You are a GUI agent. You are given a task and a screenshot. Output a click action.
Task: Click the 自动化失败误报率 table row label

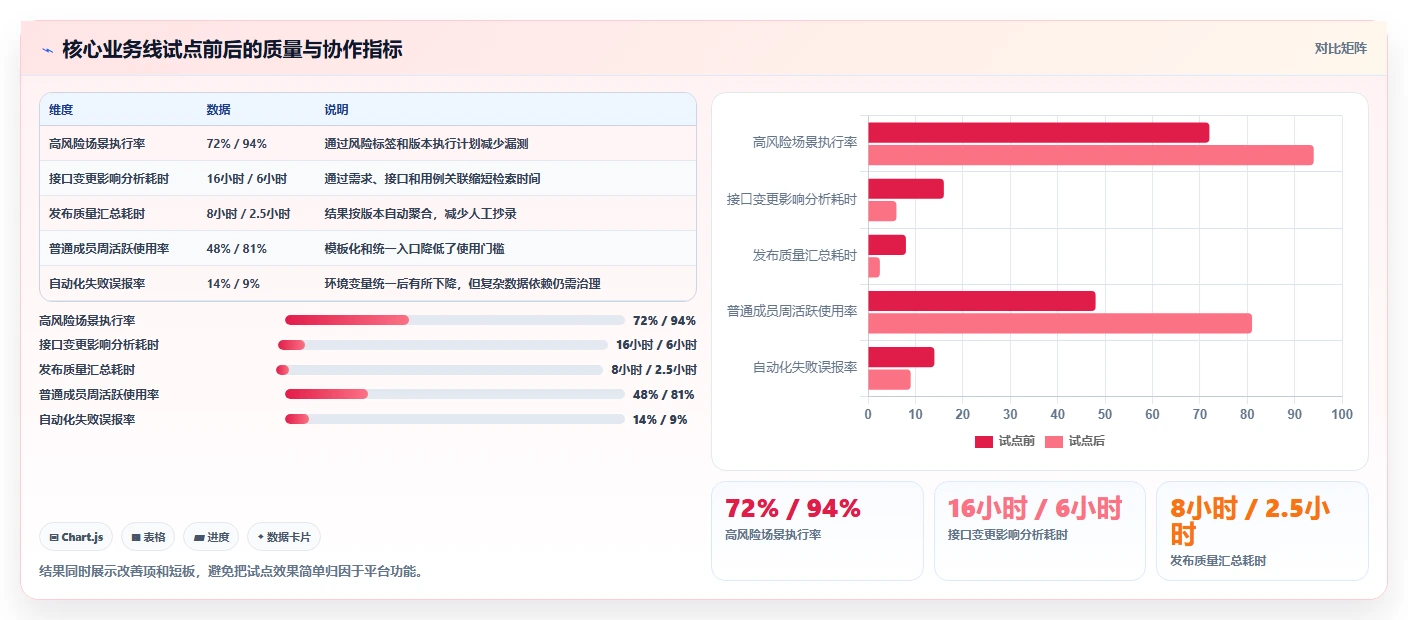(x=97, y=284)
